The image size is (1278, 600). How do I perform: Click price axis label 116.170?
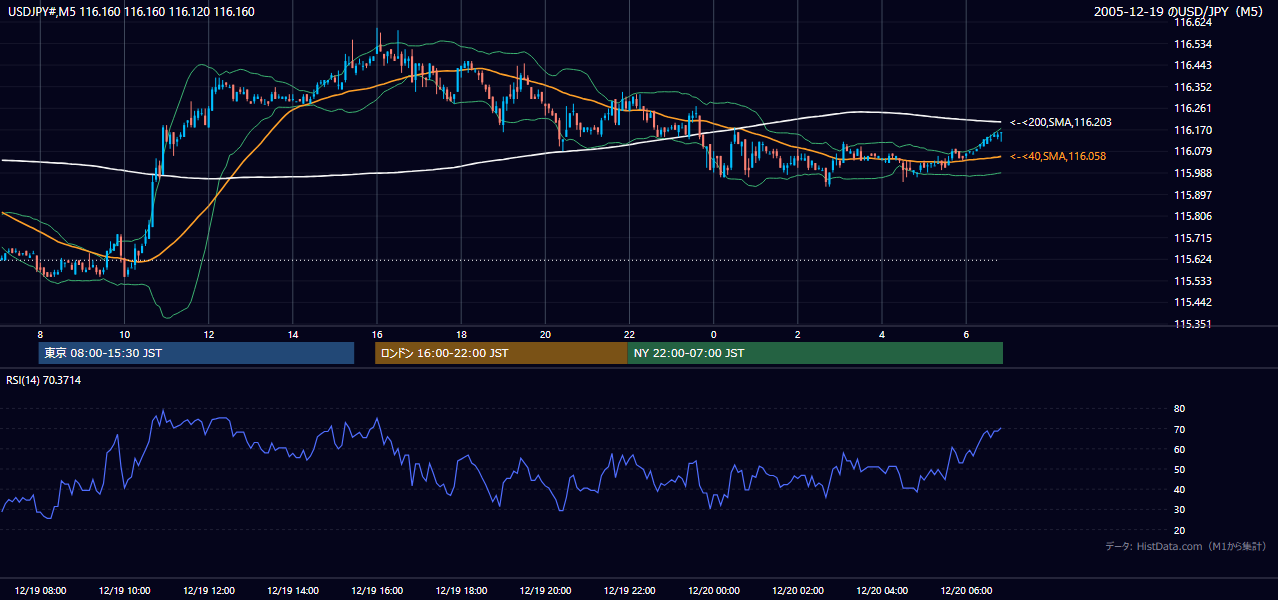click(x=1192, y=130)
